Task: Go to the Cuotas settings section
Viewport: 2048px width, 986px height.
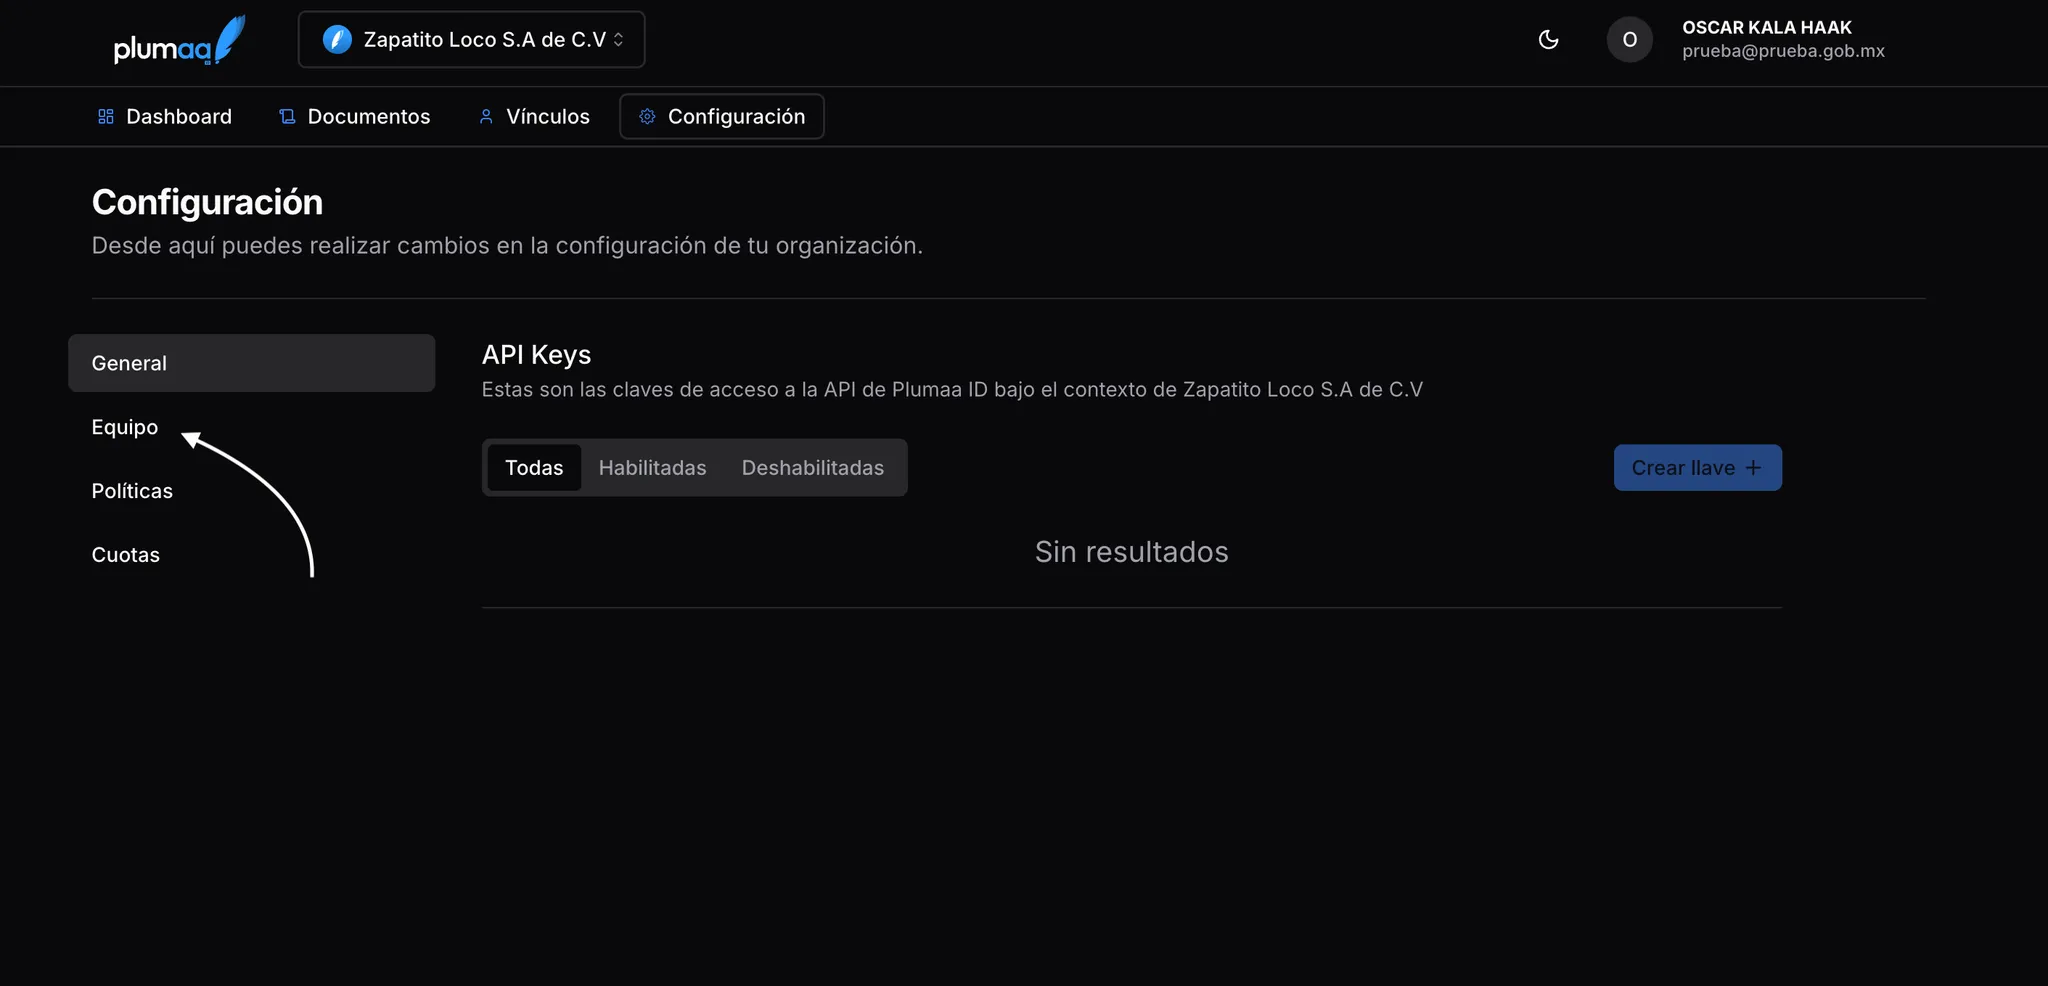Action: pos(126,555)
